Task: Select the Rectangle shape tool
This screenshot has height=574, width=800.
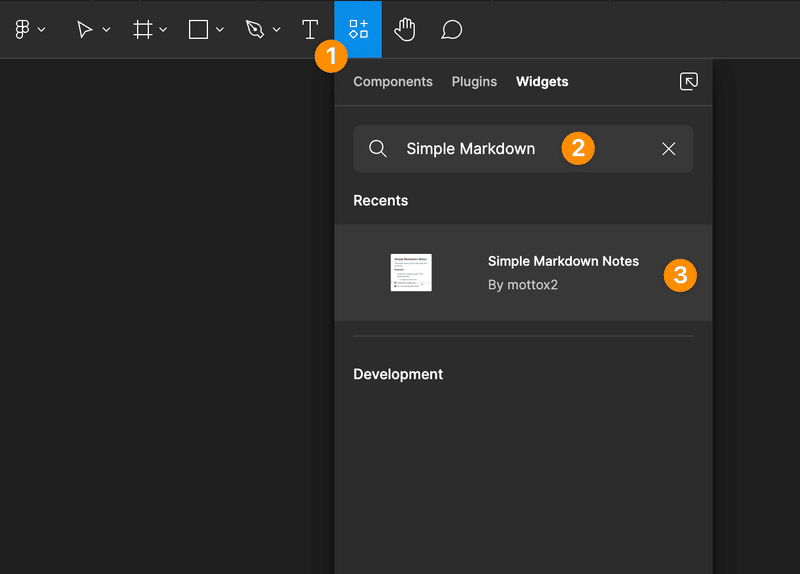Action: 198,30
